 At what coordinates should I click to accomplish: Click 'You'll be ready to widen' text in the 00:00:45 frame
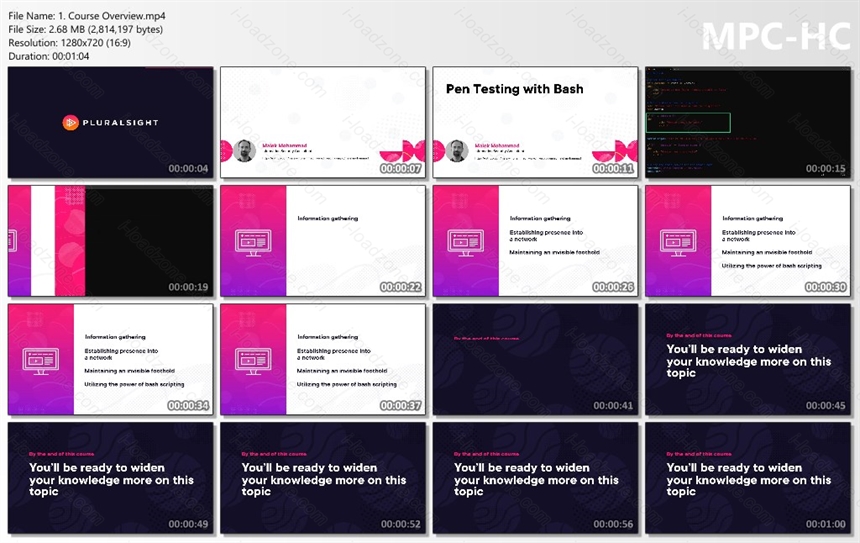point(734,349)
